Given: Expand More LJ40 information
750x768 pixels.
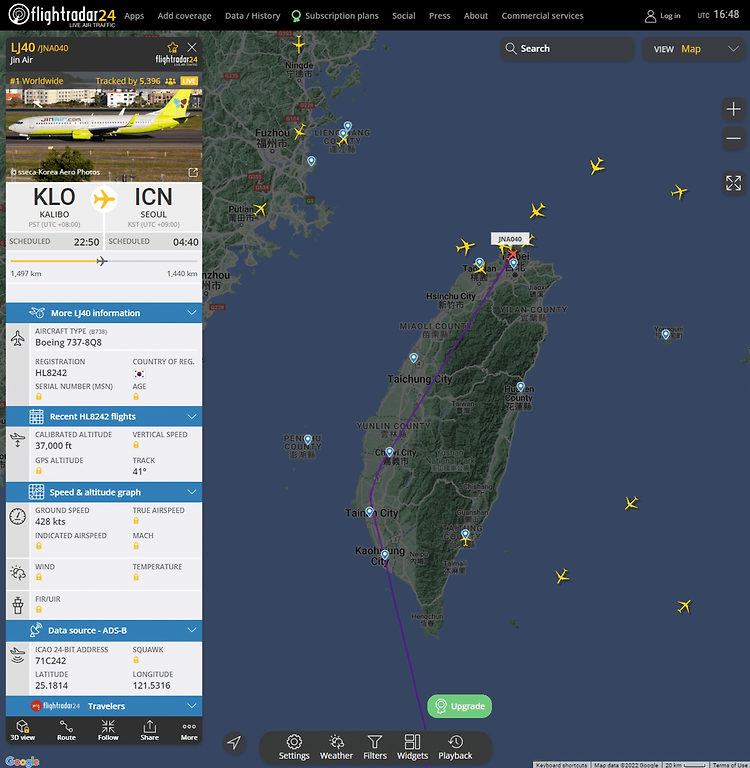Looking at the screenshot, I should (104, 313).
